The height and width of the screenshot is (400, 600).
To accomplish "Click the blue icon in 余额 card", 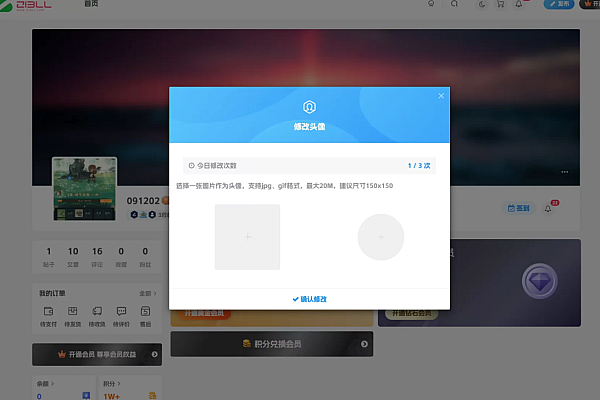I will pos(86,396).
